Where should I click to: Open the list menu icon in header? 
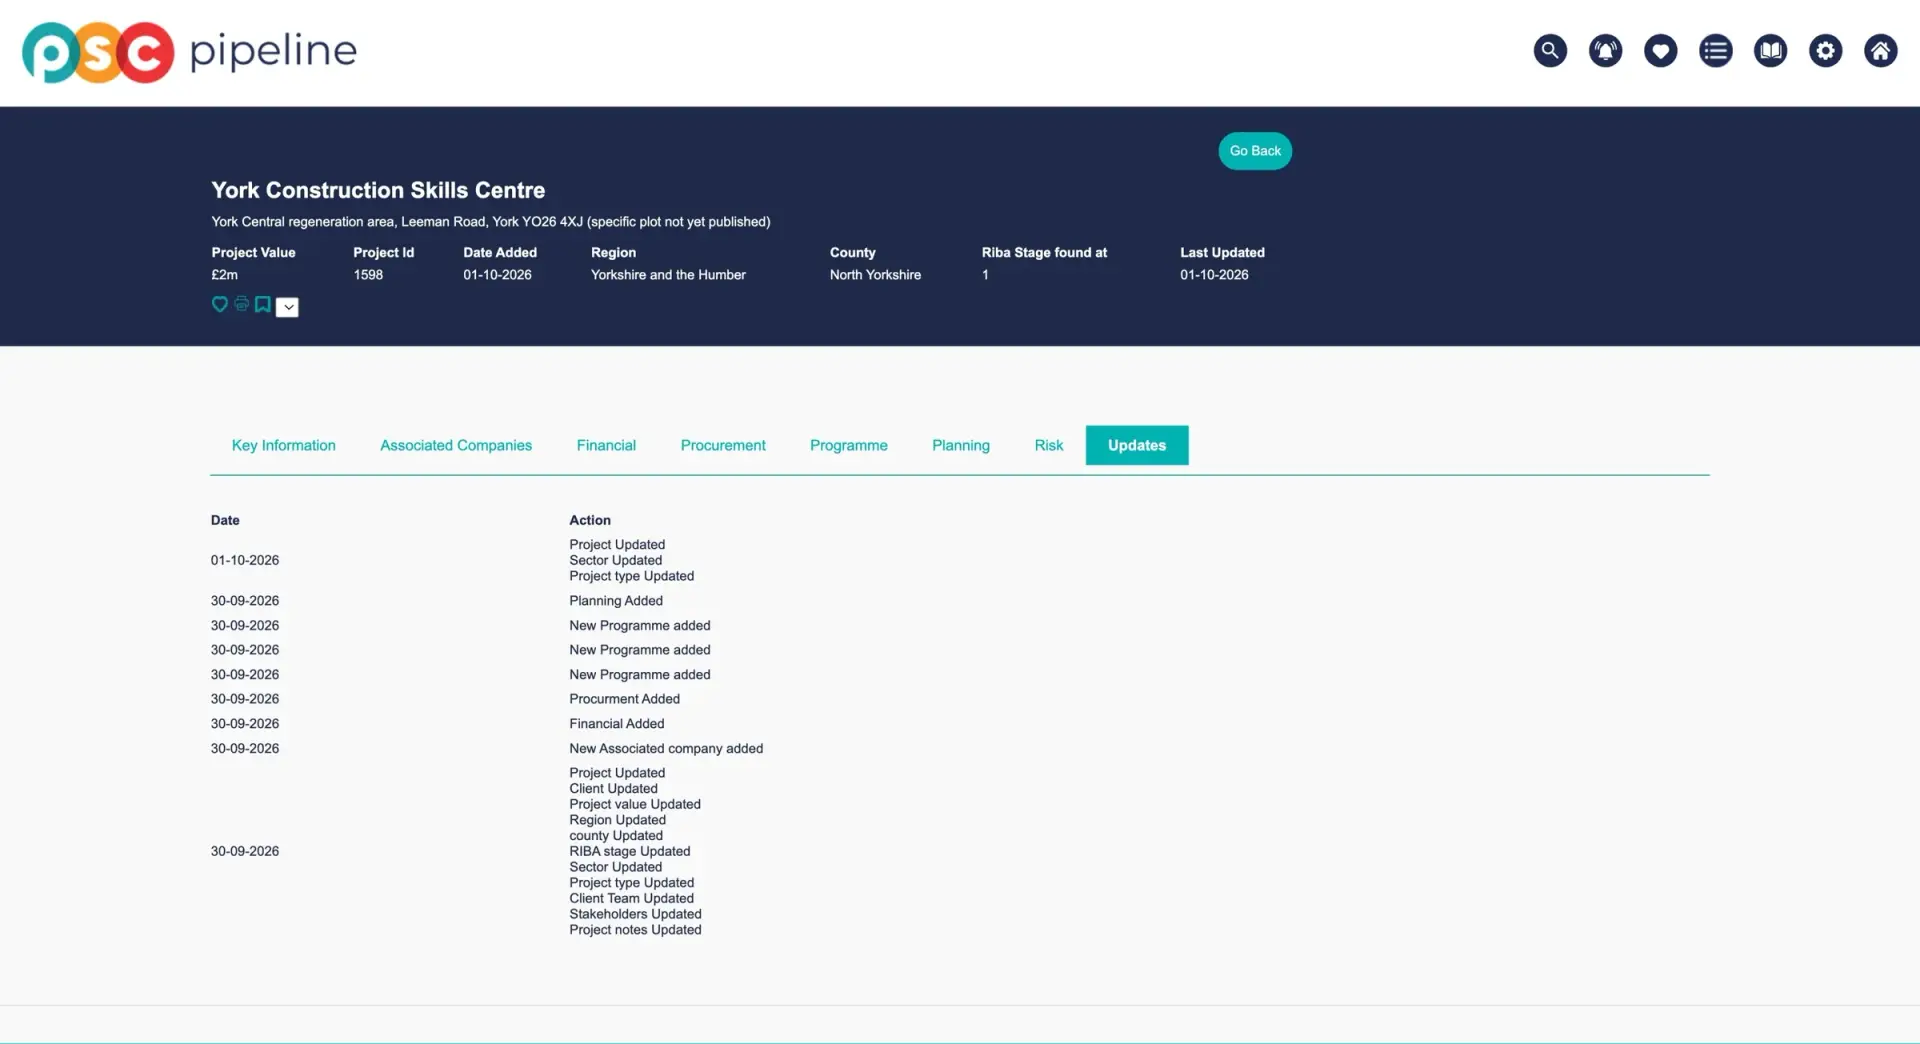pyautogui.click(x=1715, y=50)
